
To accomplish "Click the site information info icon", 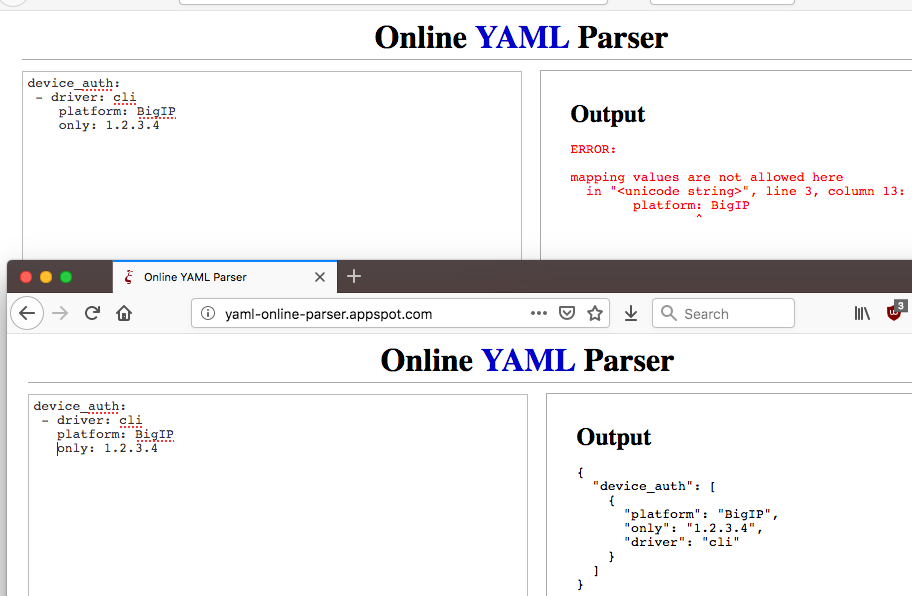I will click(x=207, y=313).
